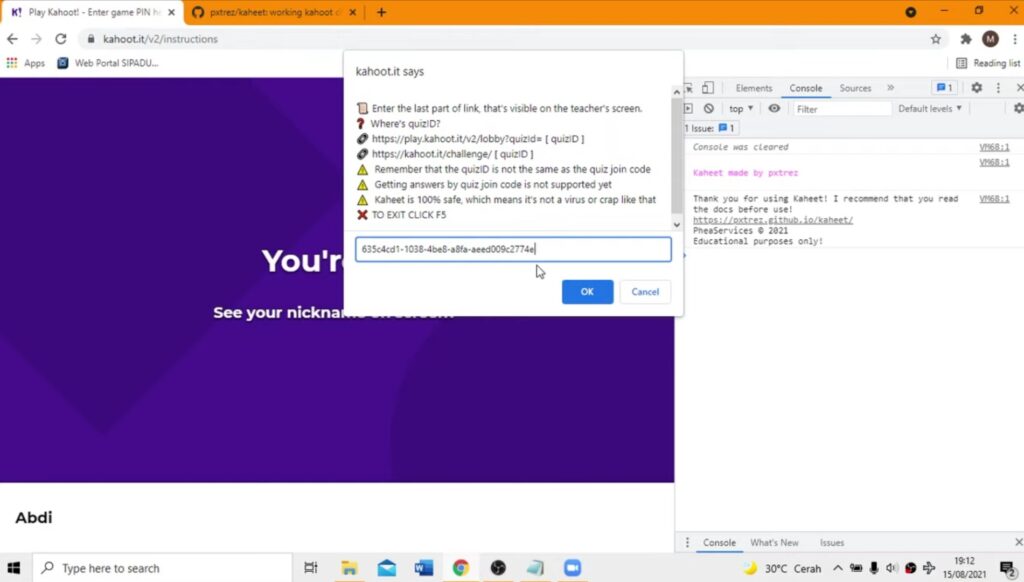Click the browser forward arrow
The width and height of the screenshot is (1024, 582).
(x=37, y=39)
